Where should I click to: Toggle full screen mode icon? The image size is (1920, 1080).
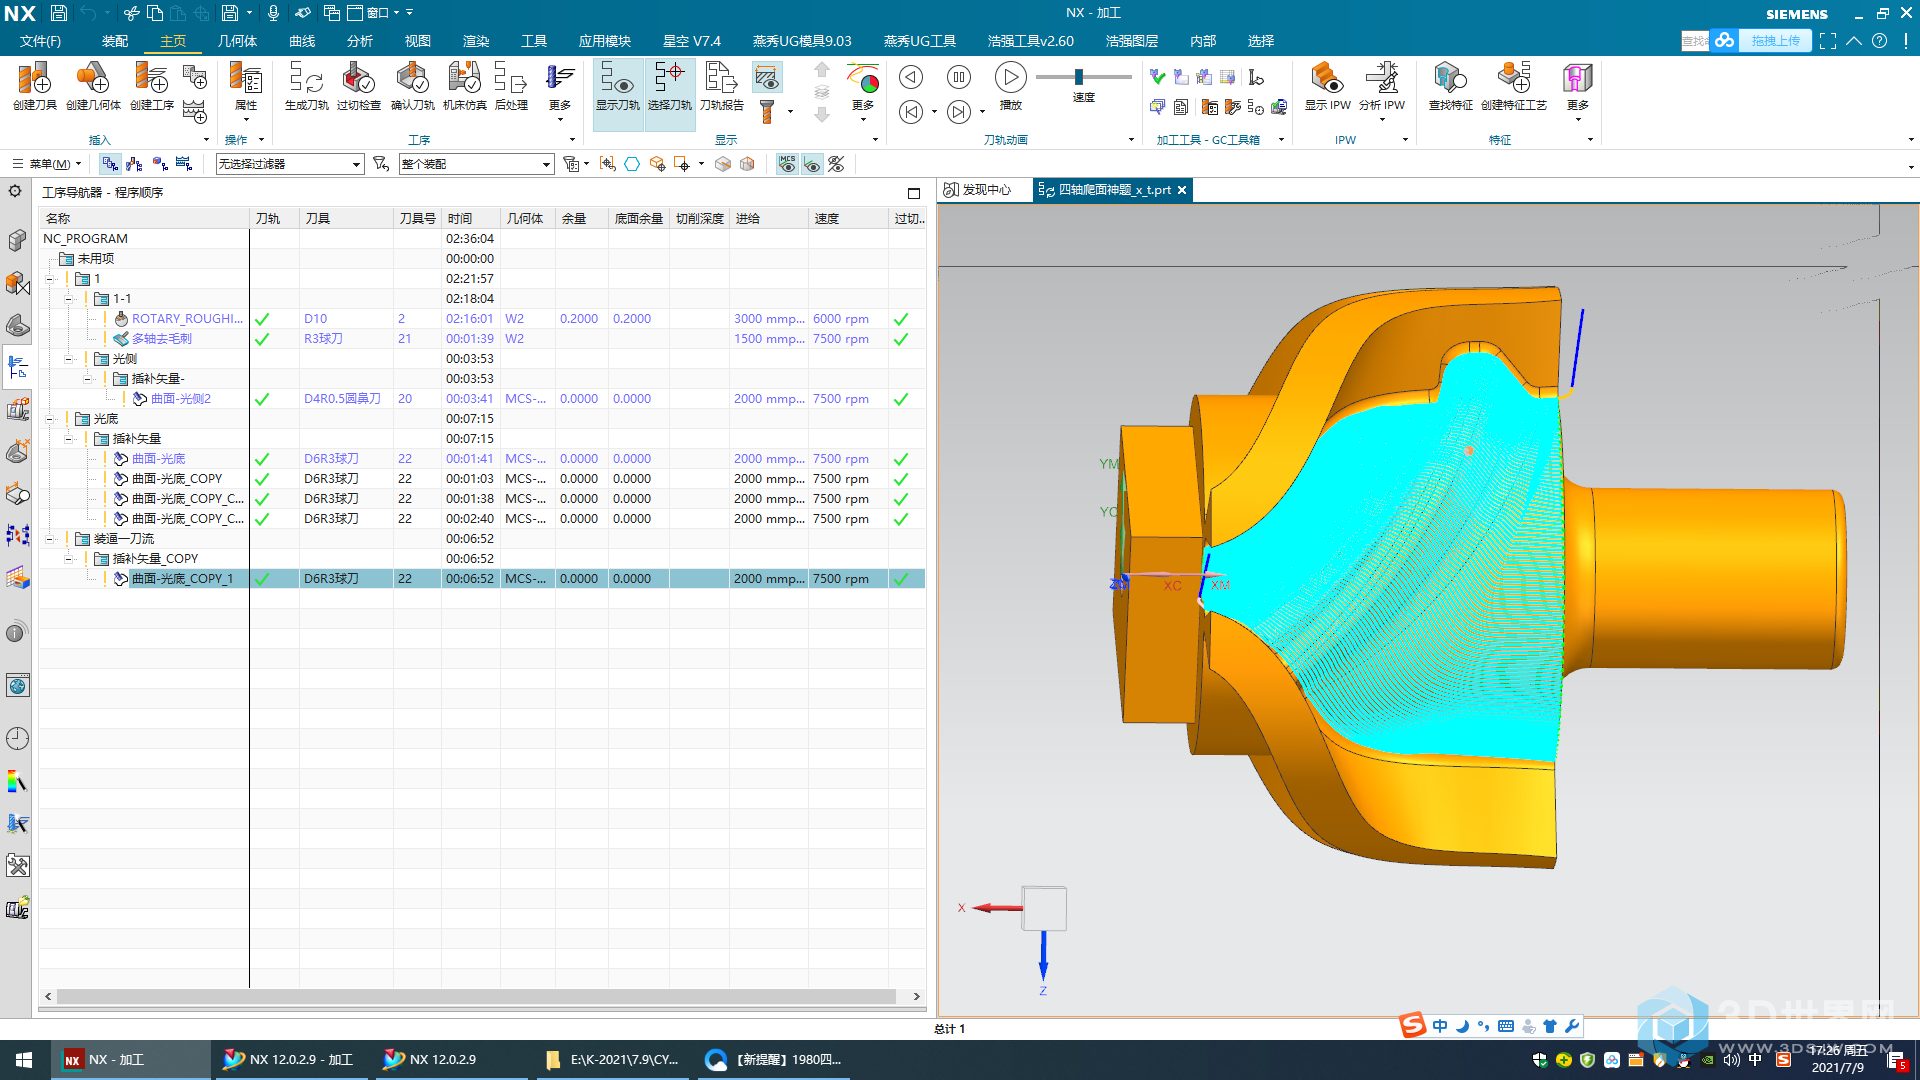click(x=1828, y=41)
